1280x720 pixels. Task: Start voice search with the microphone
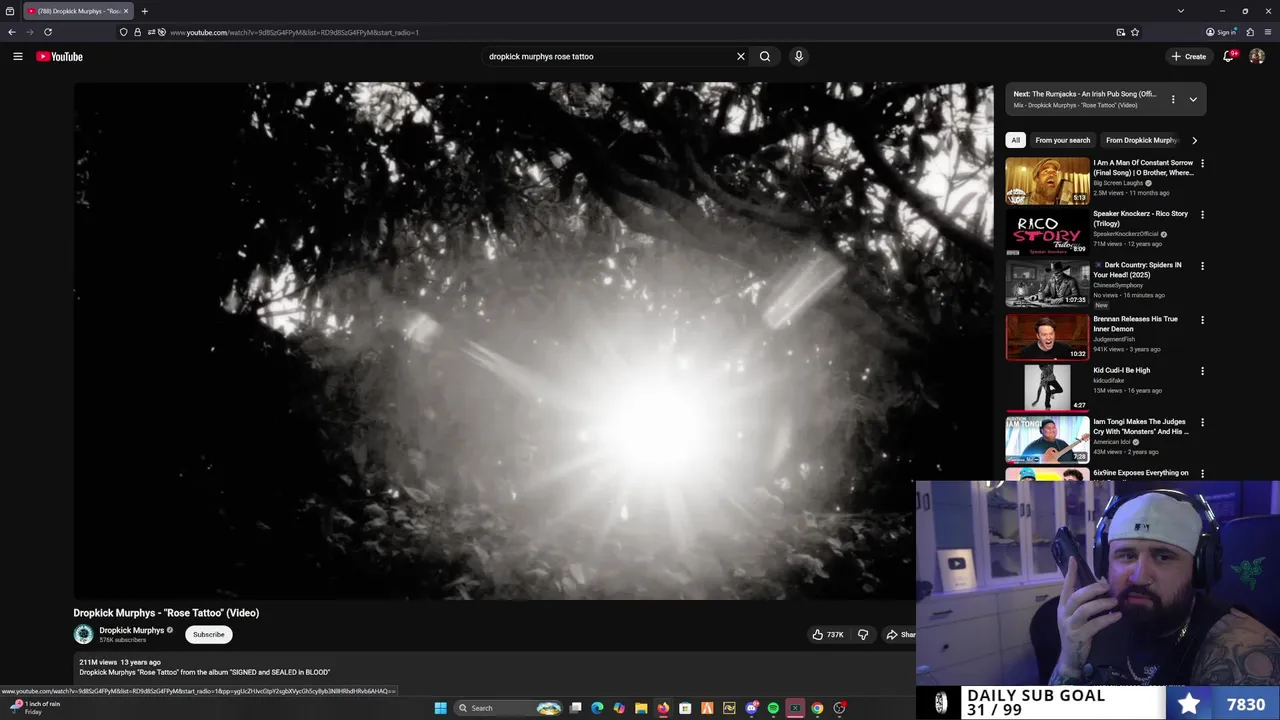tap(798, 56)
